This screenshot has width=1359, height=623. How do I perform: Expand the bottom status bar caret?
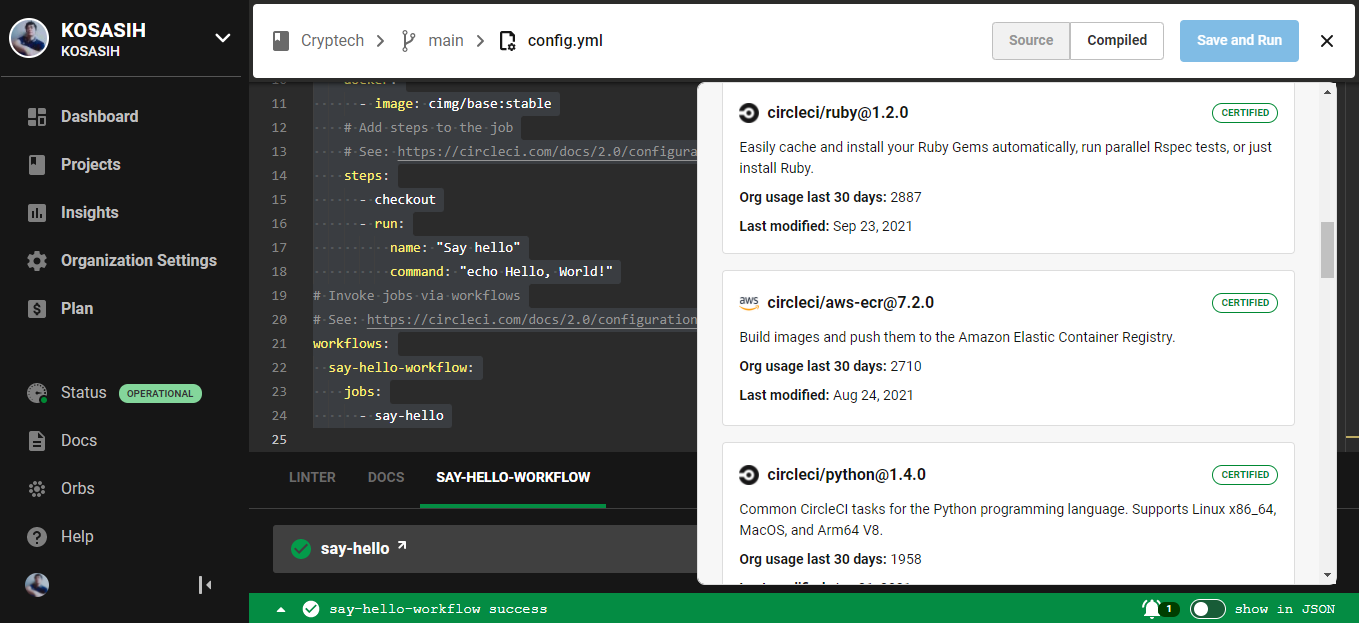click(x=281, y=609)
